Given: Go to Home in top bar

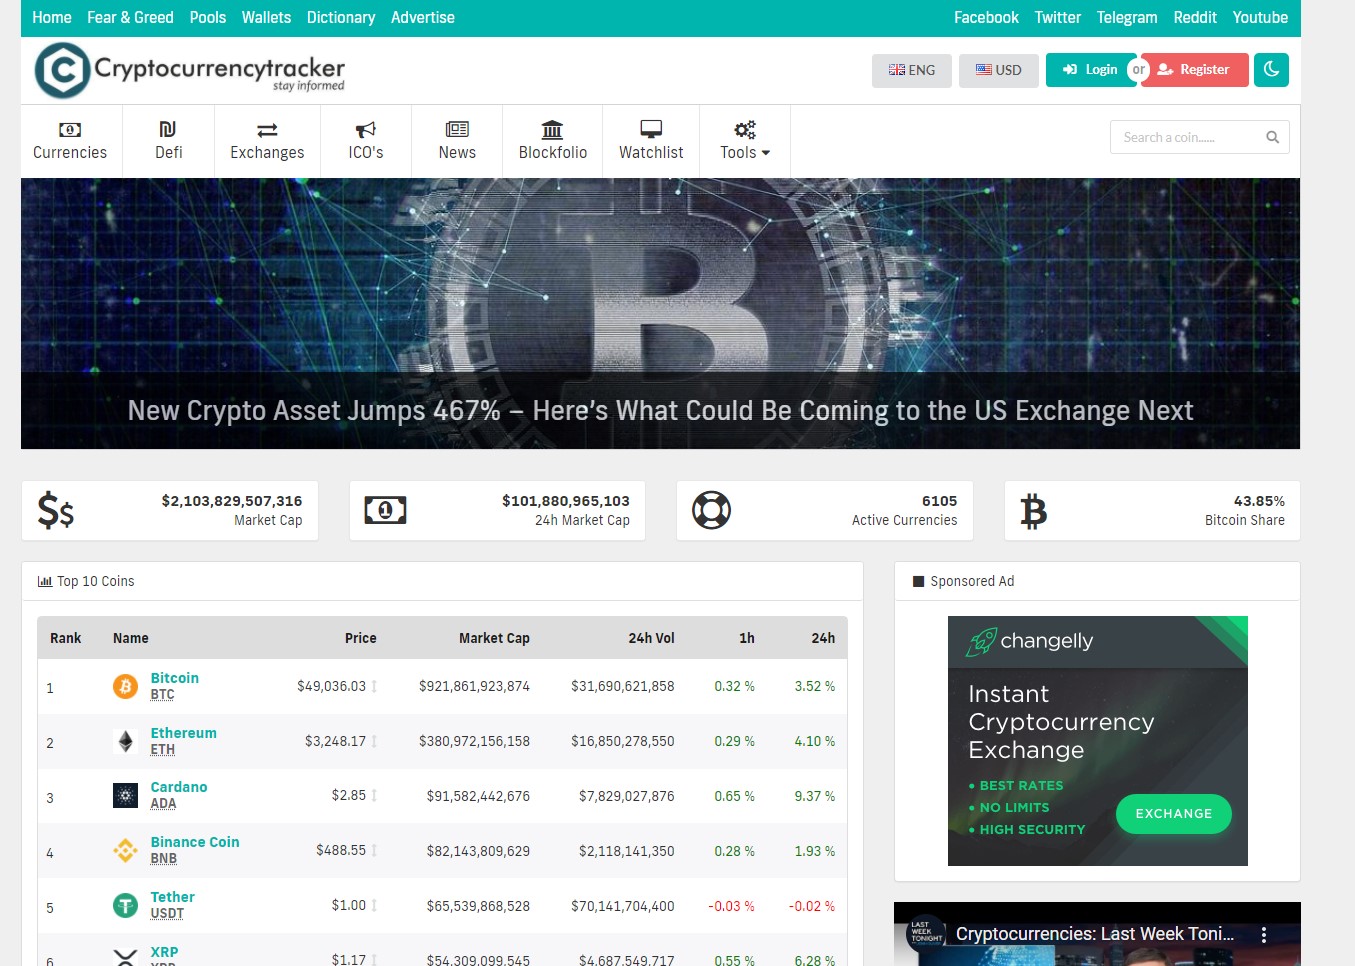Looking at the screenshot, I should [52, 17].
